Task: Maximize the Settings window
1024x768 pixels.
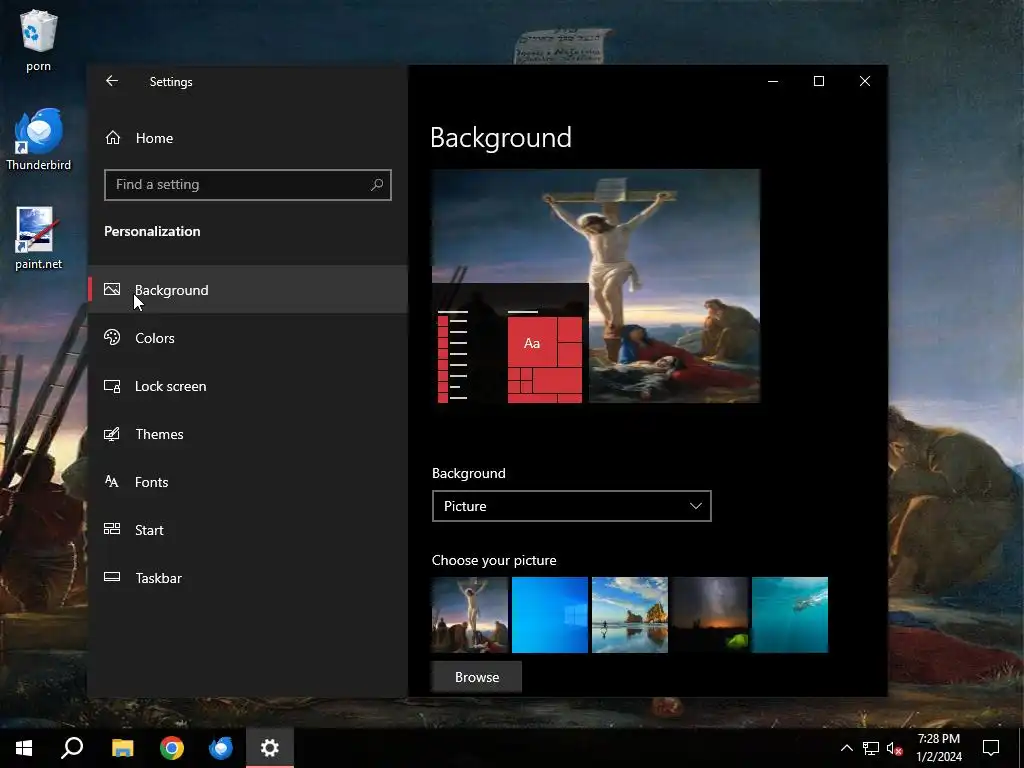Action: 819,81
